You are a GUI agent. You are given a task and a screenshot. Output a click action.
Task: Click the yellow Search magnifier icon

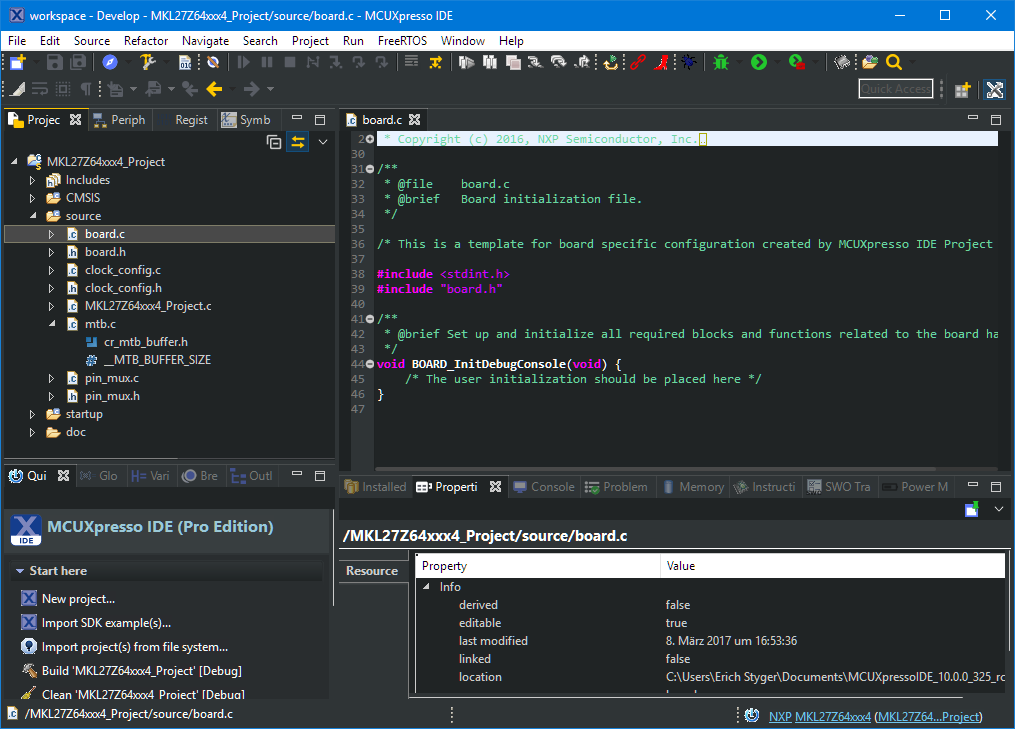[x=893, y=62]
